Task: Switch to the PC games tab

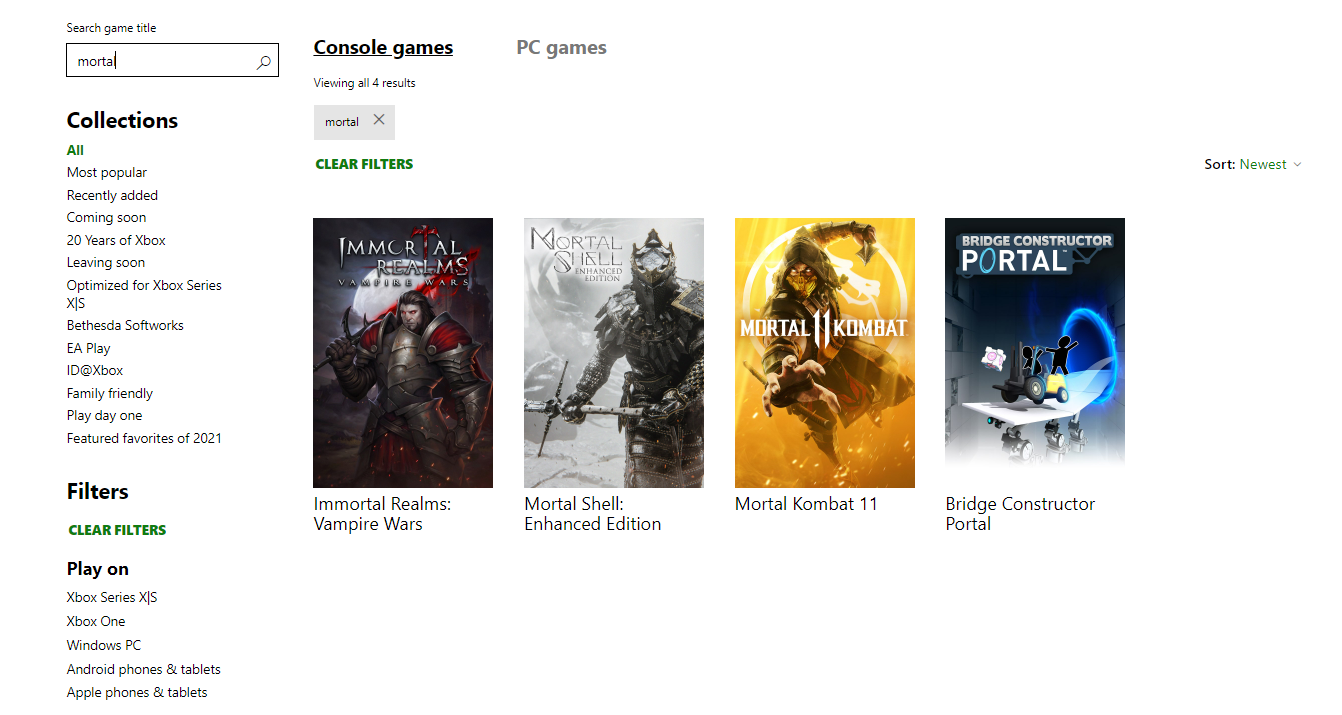Action: tap(561, 47)
